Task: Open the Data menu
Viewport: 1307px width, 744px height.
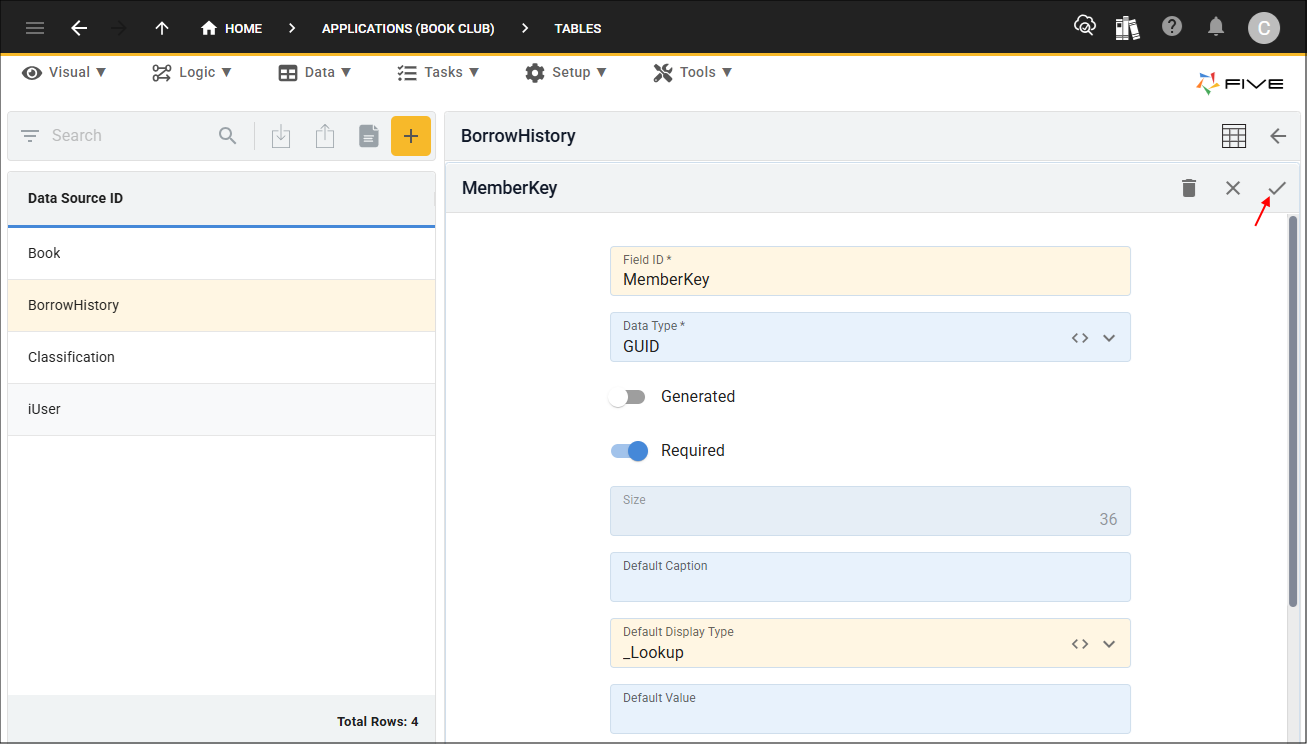Action: point(315,72)
